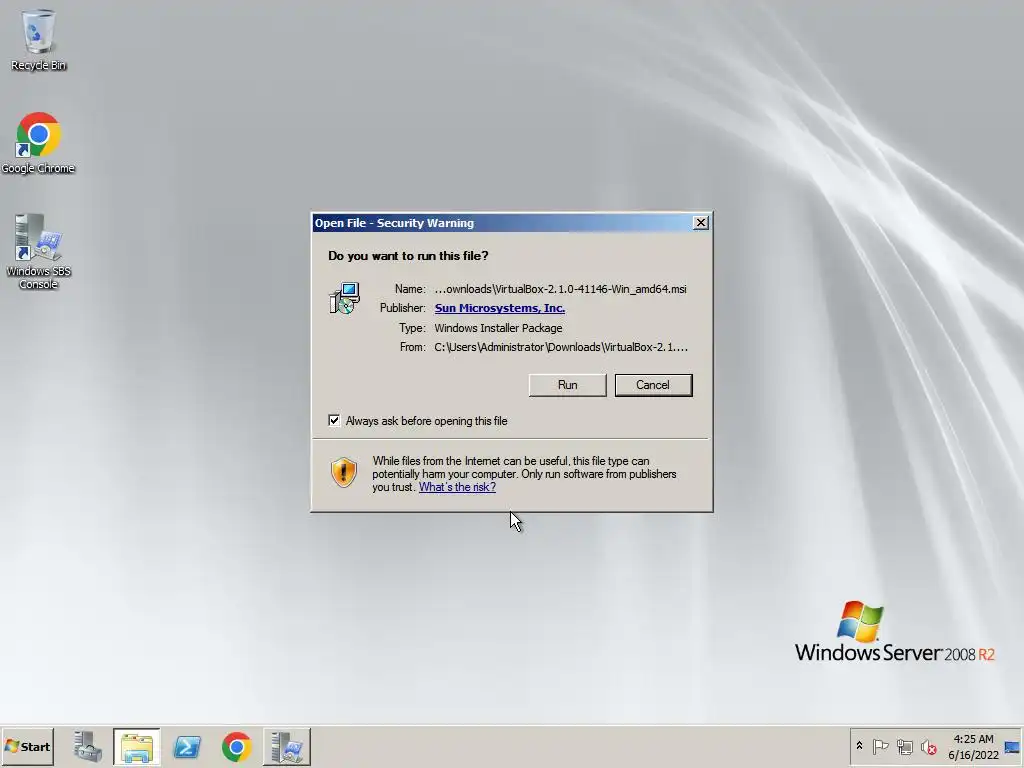The height and width of the screenshot is (768, 1024).
Task: Open Google Chrome from the taskbar
Action: (x=236, y=746)
